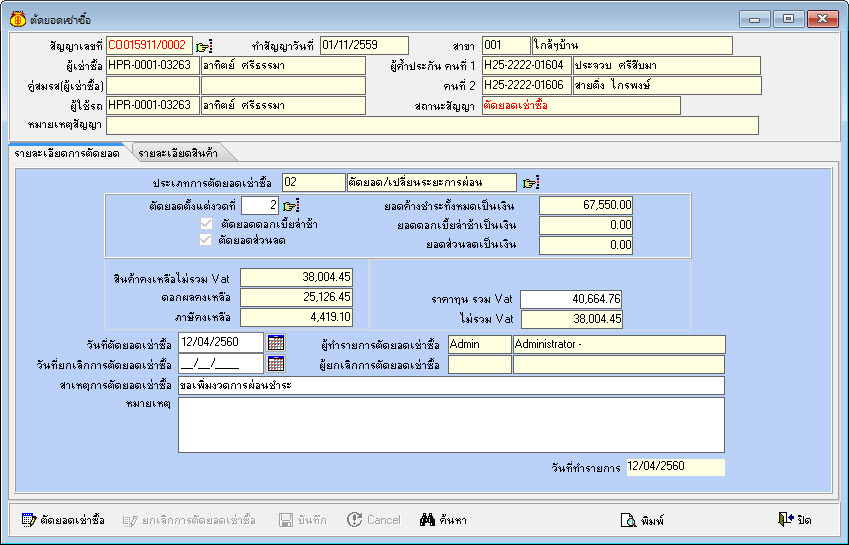Click the app icon in title bar
Viewport: 849px width, 545px height.
click(x=17, y=19)
